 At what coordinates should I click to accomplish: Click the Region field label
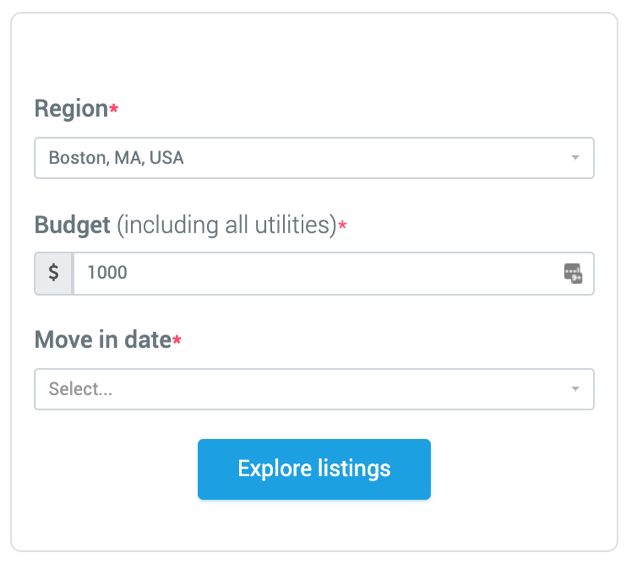tap(71, 109)
